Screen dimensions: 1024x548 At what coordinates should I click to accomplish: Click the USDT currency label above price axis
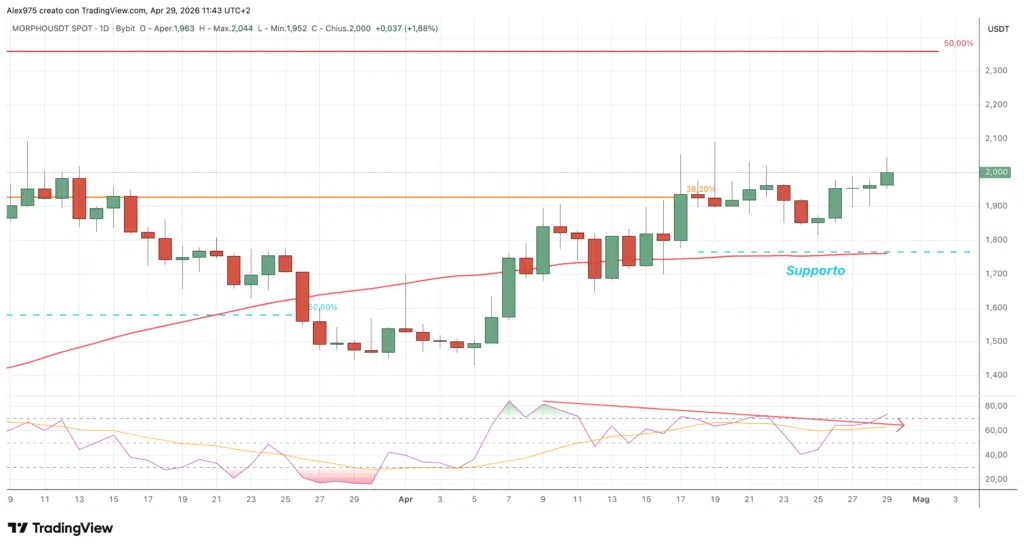coord(998,29)
